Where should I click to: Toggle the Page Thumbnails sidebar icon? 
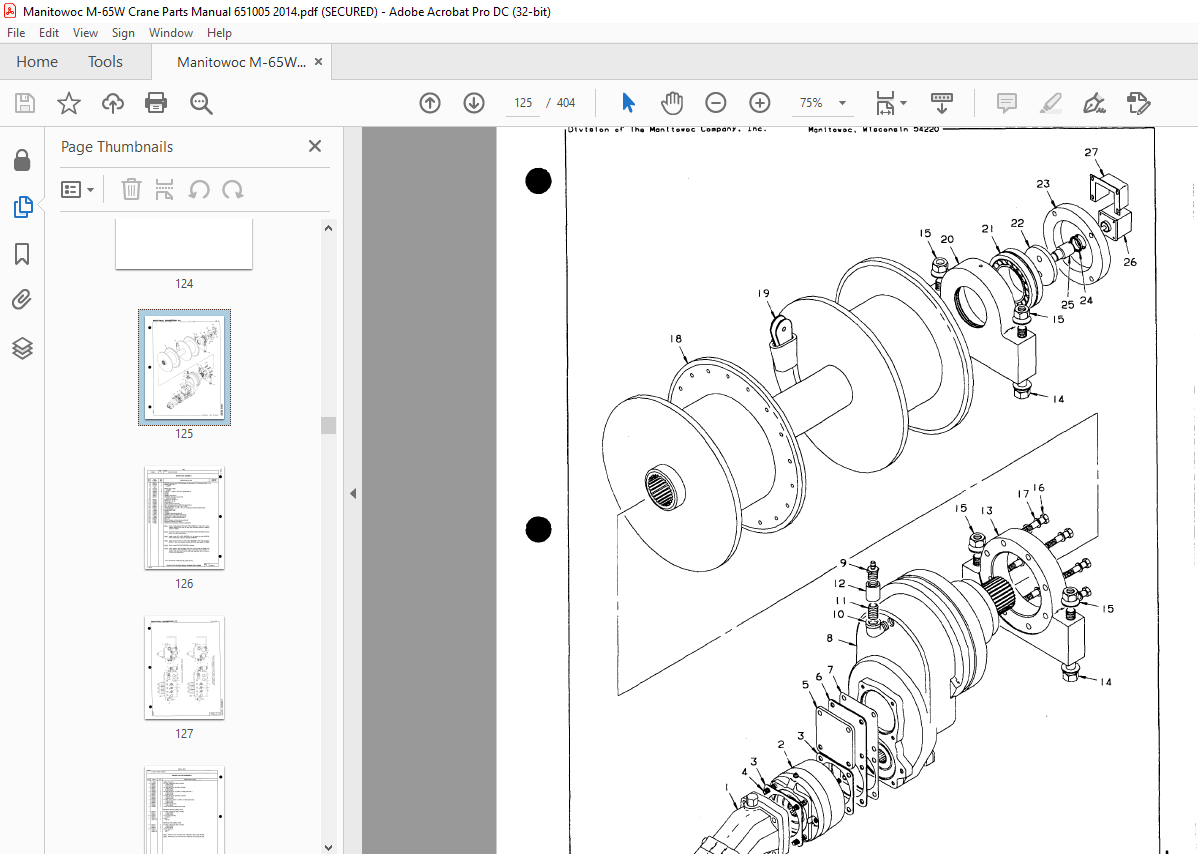[x=22, y=207]
